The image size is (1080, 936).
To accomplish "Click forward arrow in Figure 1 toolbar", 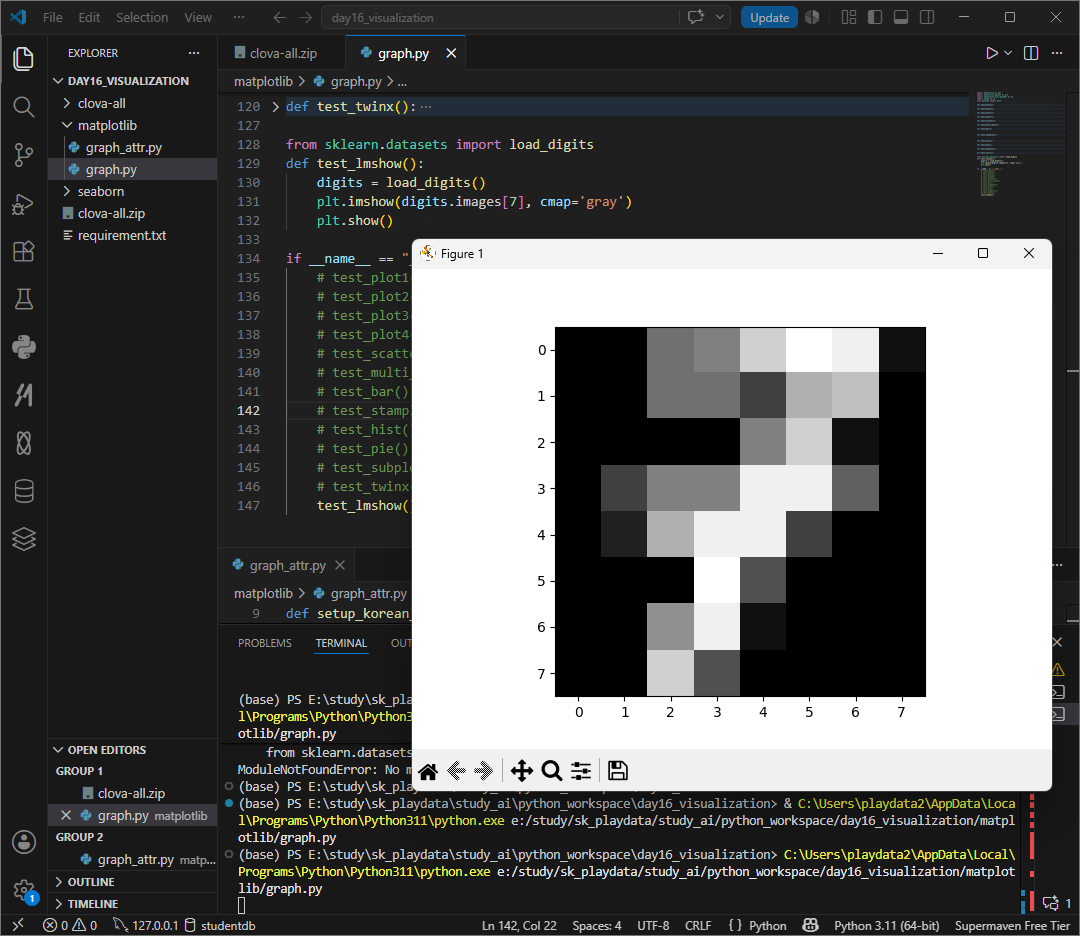I will coord(484,771).
